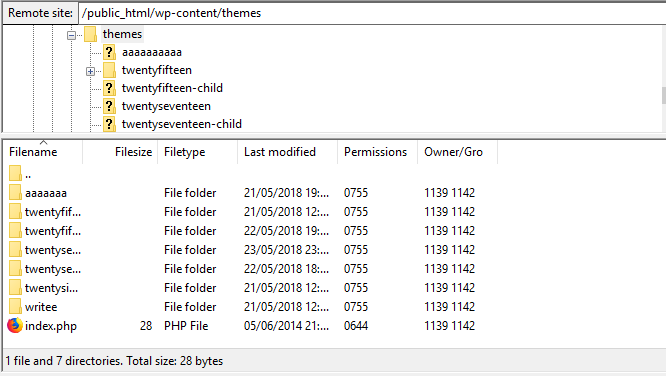This screenshot has height=376, width=666.
Task: Sort by Permissions column header
Action: pyautogui.click(x=378, y=152)
